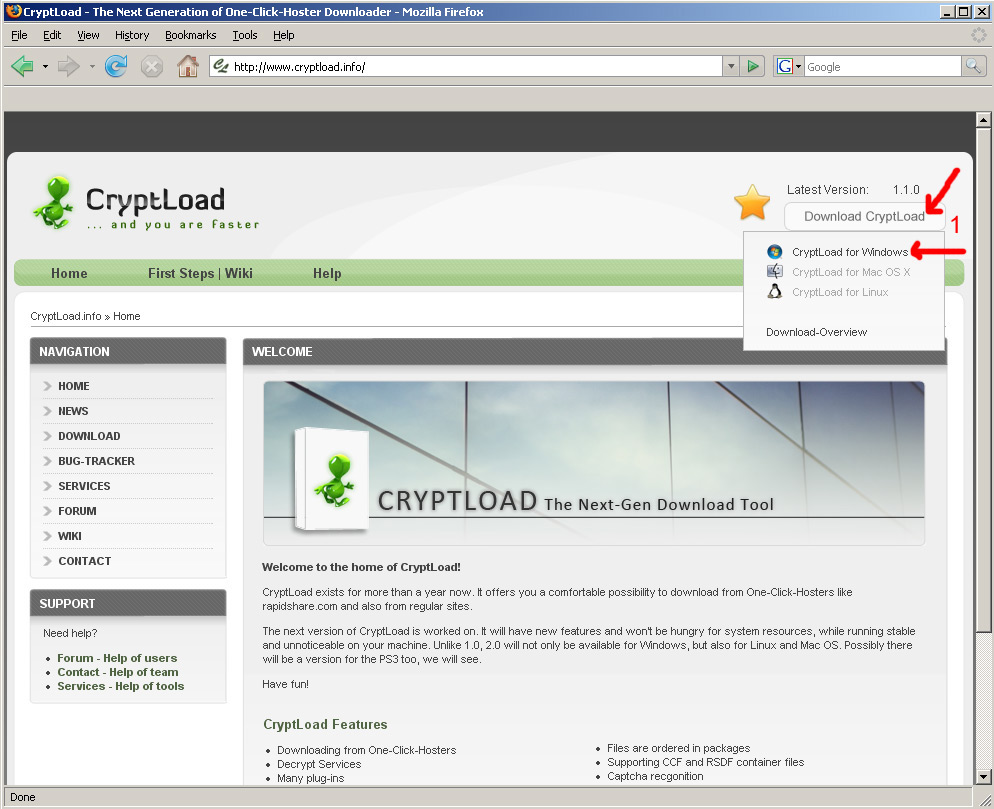Click the grey Forward arrow button

click(68, 66)
